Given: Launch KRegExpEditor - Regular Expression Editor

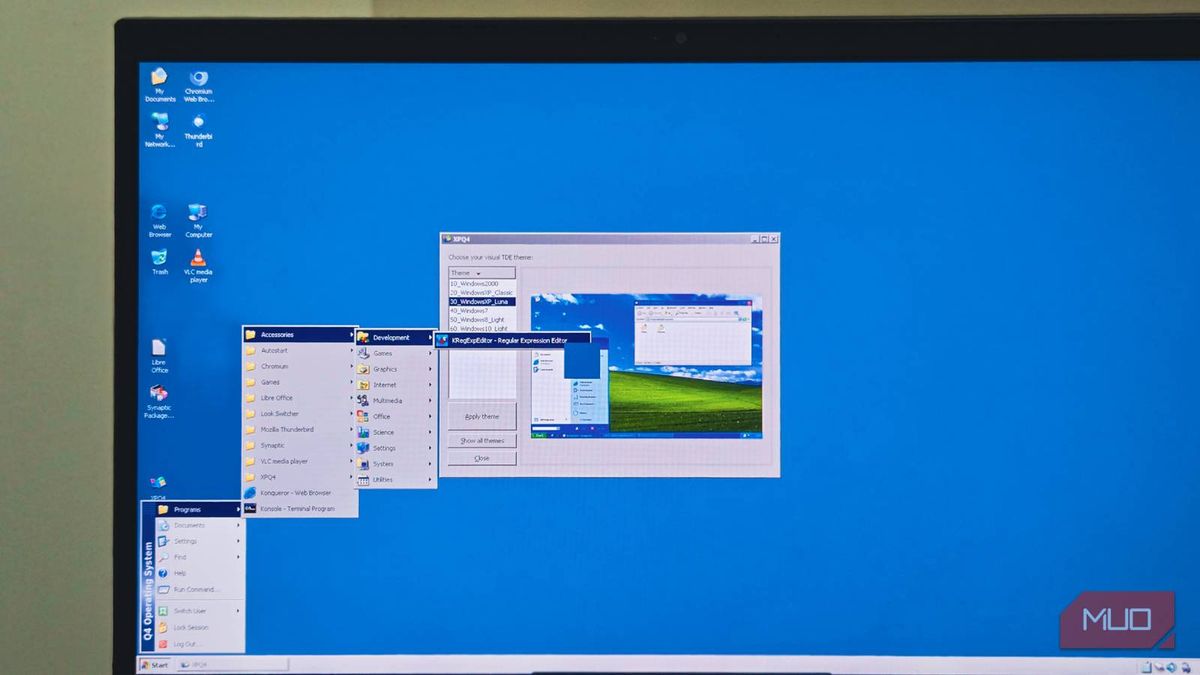Looking at the screenshot, I should 513,340.
